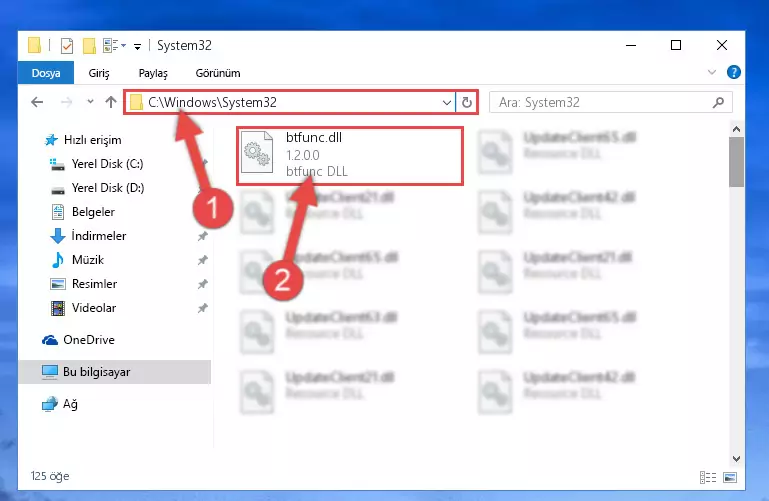
Task: Close the System32 window
Action: click(722, 45)
